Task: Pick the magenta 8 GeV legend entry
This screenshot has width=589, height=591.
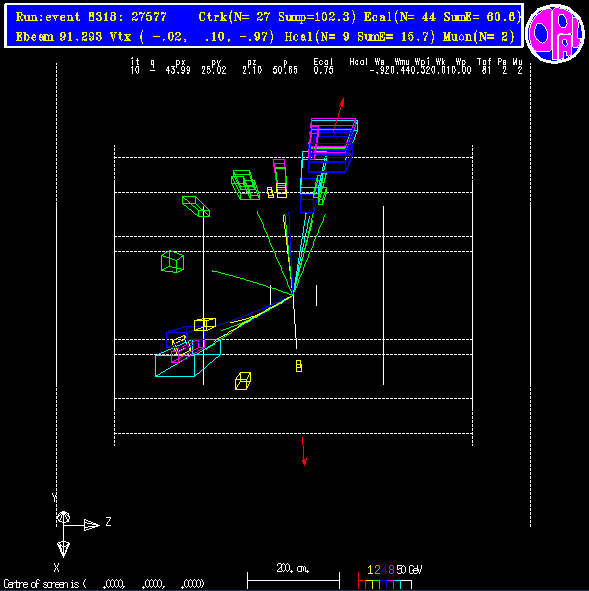Action: (391, 570)
